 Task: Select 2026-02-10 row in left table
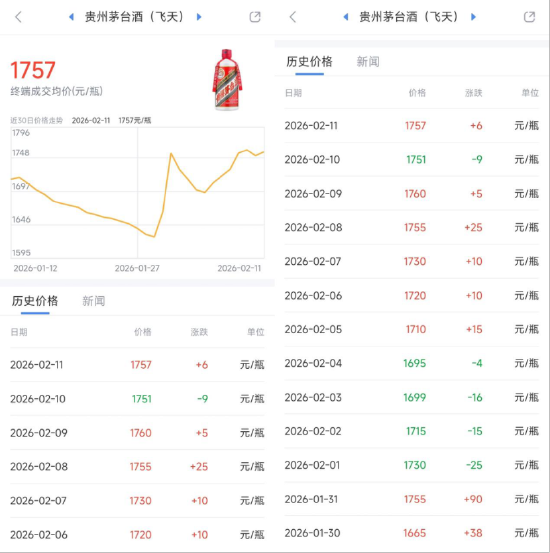[x=137, y=399]
